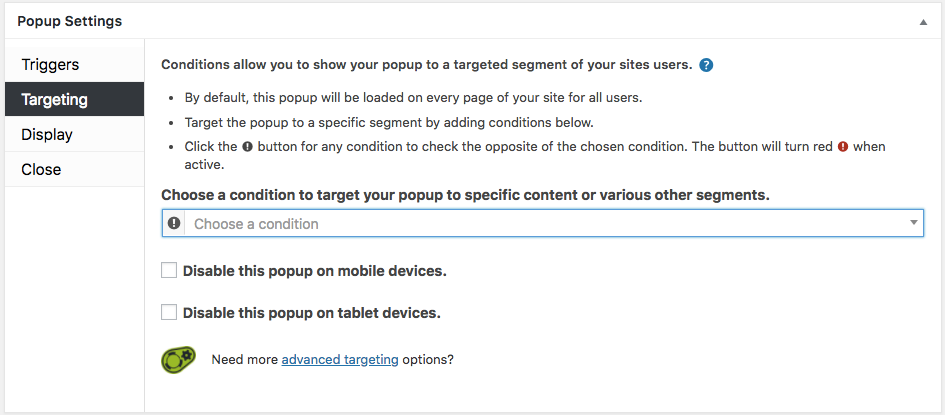Viewport: 945px width, 415px height.
Task: Collapse the Popup Settings panel with triangle
Action: [x=923, y=22]
